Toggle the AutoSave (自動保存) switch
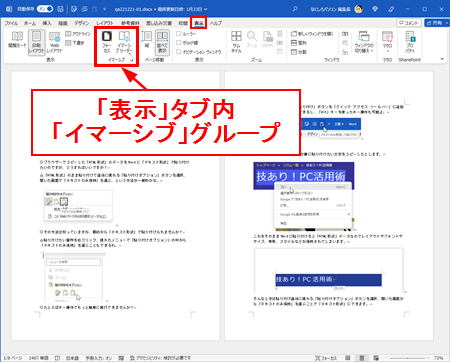 45,9
